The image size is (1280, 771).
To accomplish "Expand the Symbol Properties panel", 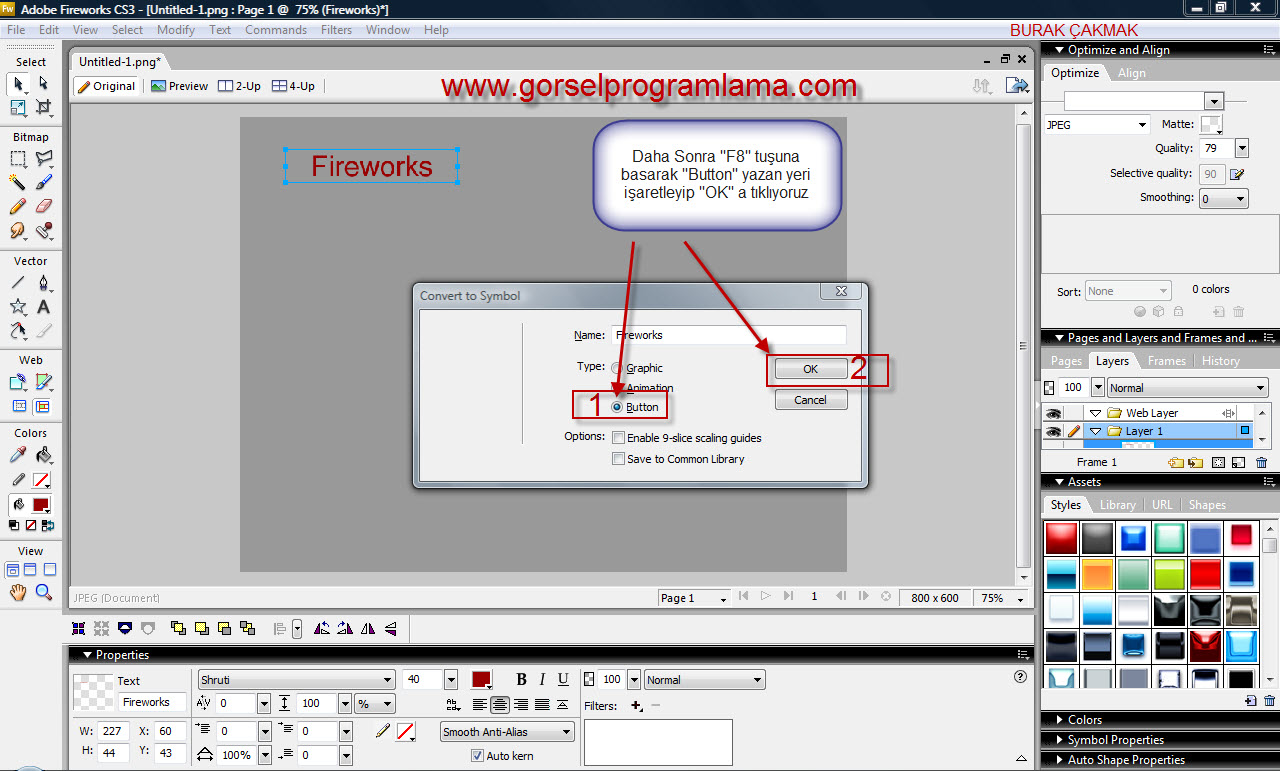I will [x=1115, y=740].
